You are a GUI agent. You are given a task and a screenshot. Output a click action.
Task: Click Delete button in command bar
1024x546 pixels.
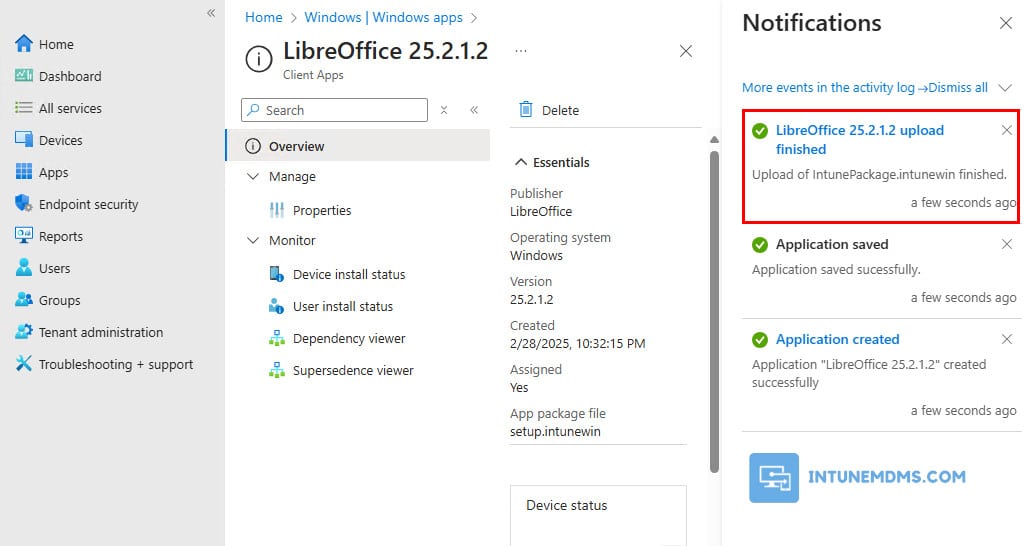coord(549,110)
